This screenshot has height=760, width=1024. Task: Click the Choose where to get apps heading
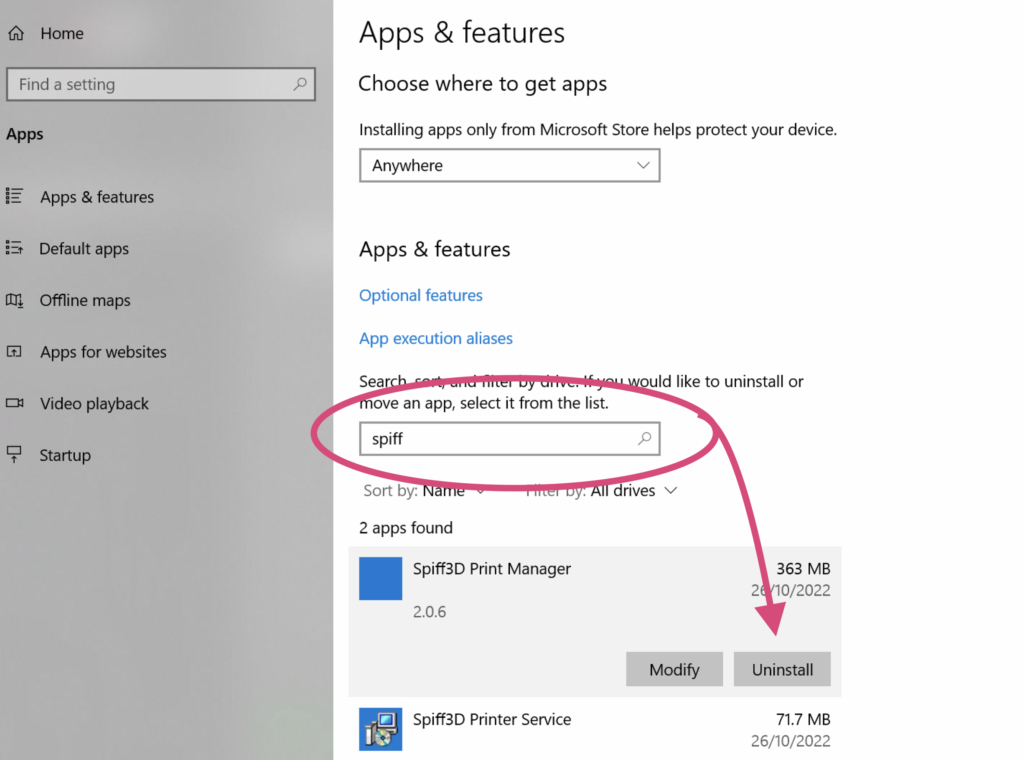tap(483, 84)
